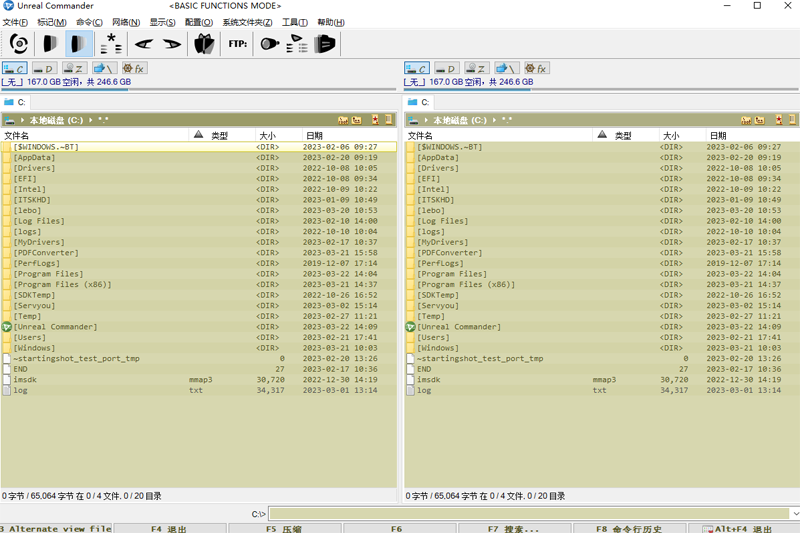The width and height of the screenshot is (800, 533).
Task: Open the 工具(T) menu
Action: 294,22
